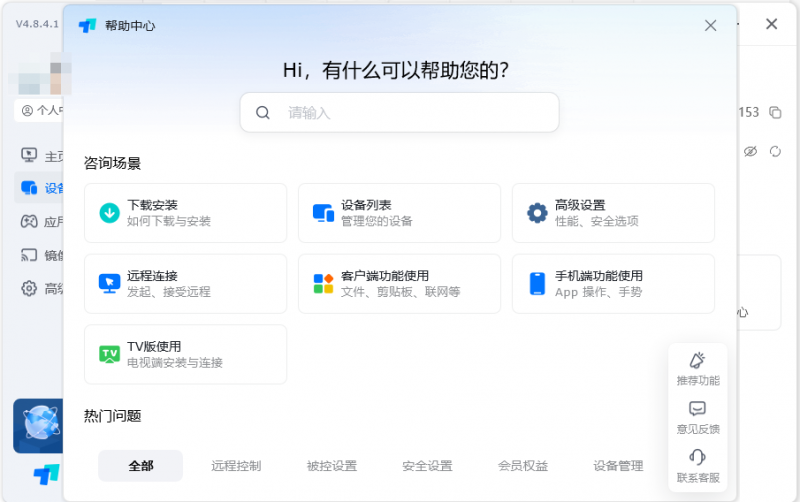Screen dimensions: 800x502
Task: Switch to the 设备管理 tab
Action: click(x=618, y=466)
